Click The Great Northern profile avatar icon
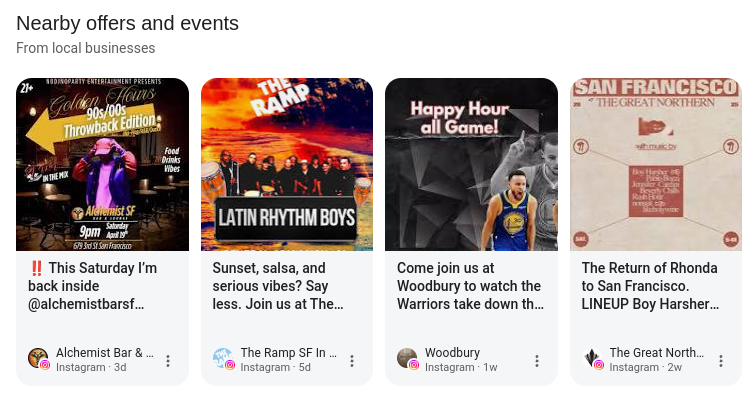 point(592,358)
